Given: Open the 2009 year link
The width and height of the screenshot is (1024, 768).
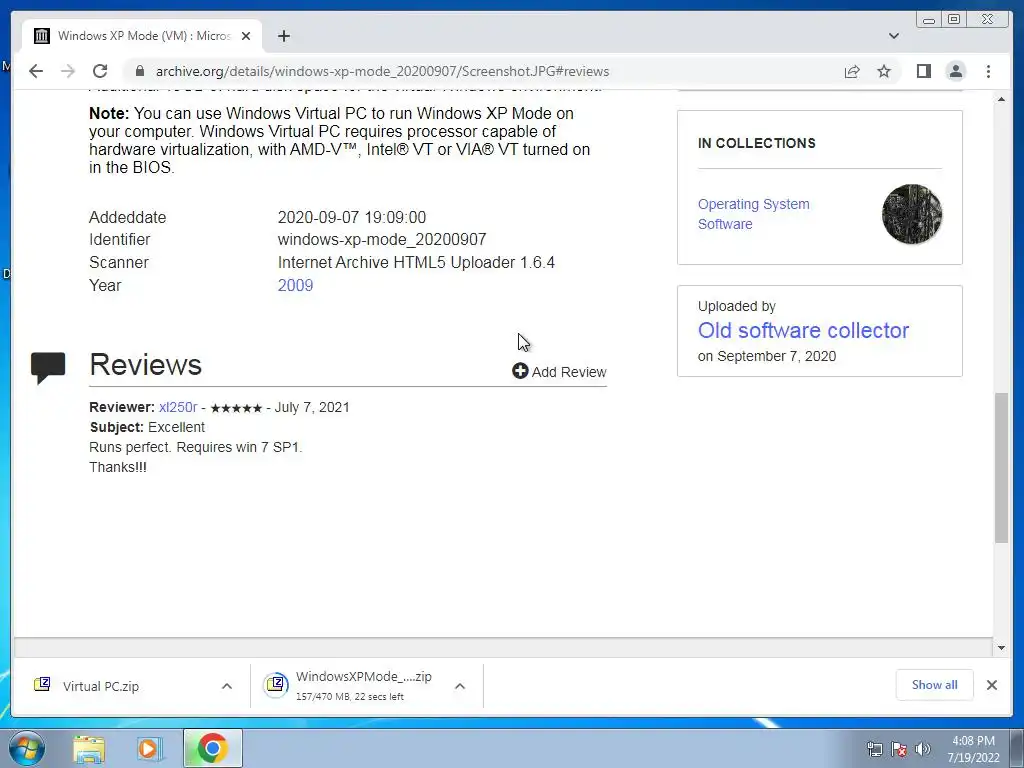Looking at the screenshot, I should point(295,285).
